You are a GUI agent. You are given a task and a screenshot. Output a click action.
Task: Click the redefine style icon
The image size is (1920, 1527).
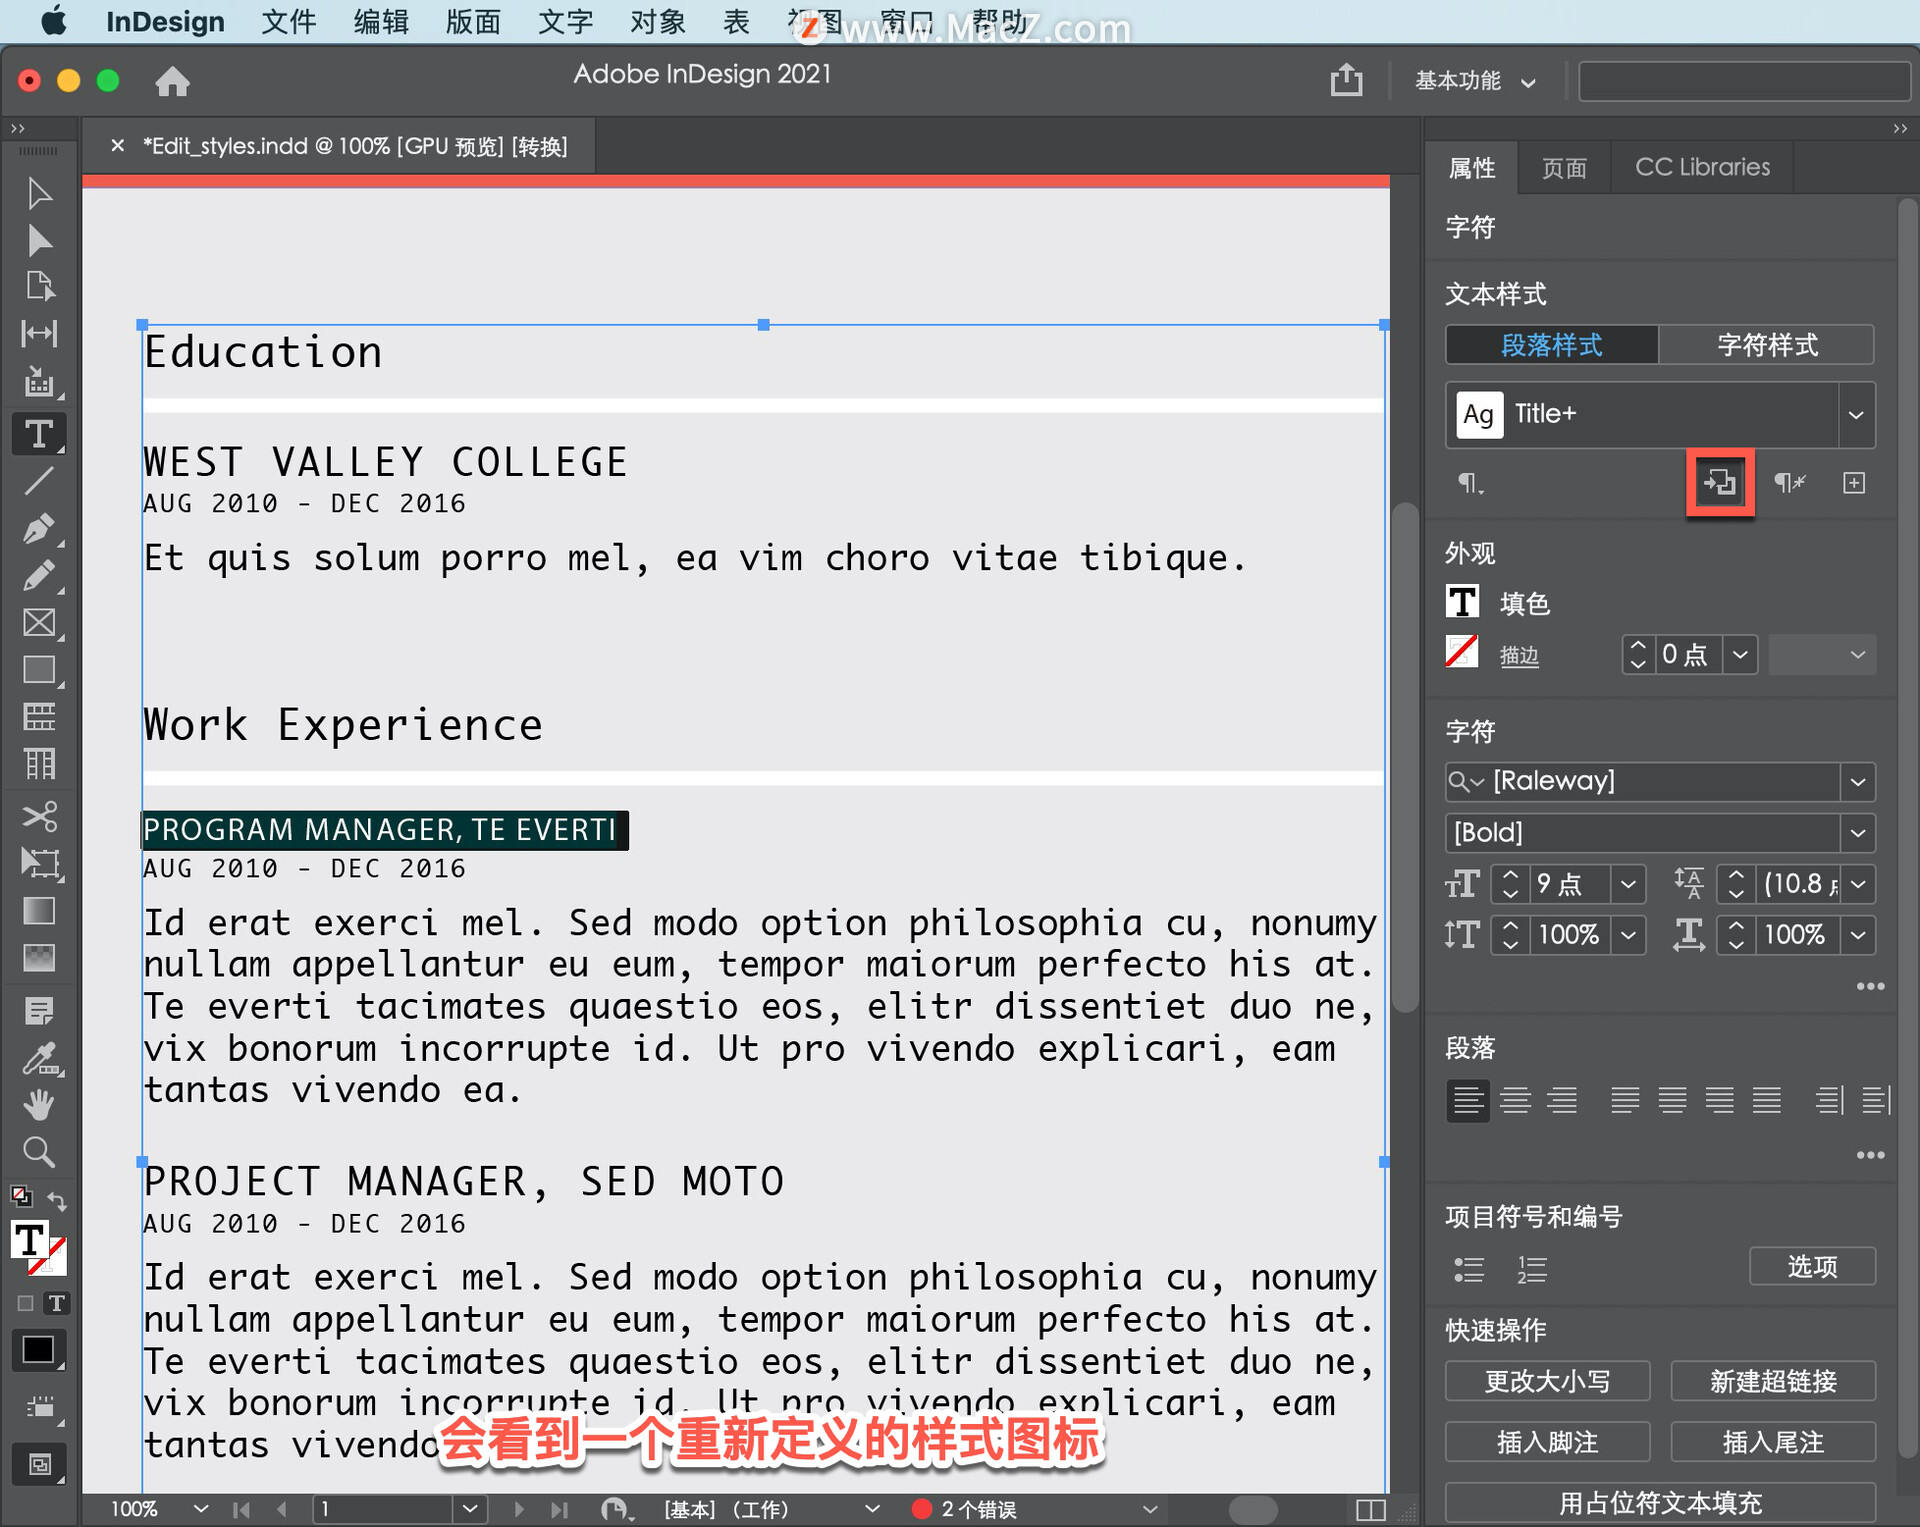(x=1719, y=483)
